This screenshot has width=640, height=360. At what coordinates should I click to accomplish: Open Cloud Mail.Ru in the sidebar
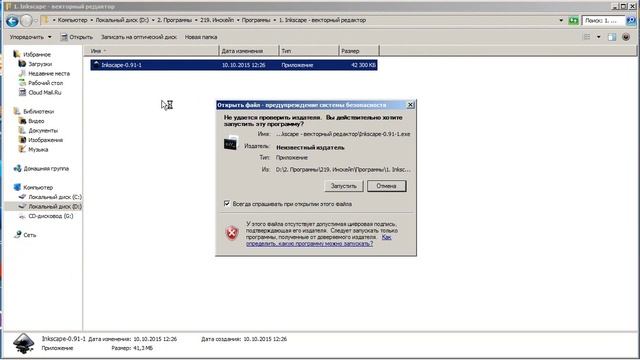point(44,93)
